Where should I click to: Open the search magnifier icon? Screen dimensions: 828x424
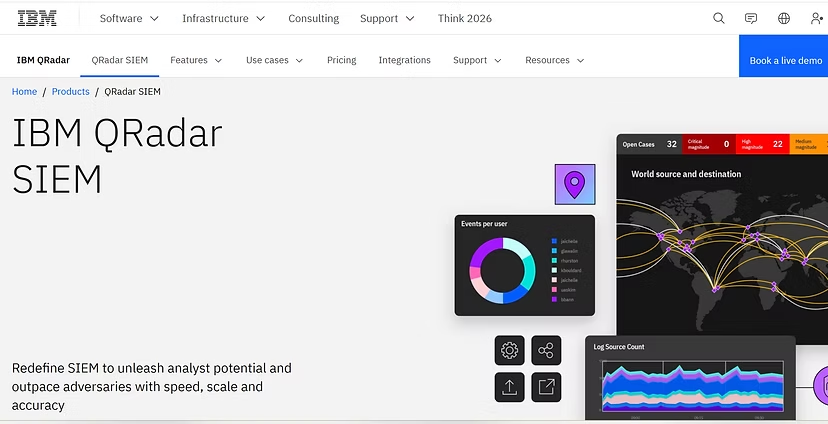[x=718, y=18]
